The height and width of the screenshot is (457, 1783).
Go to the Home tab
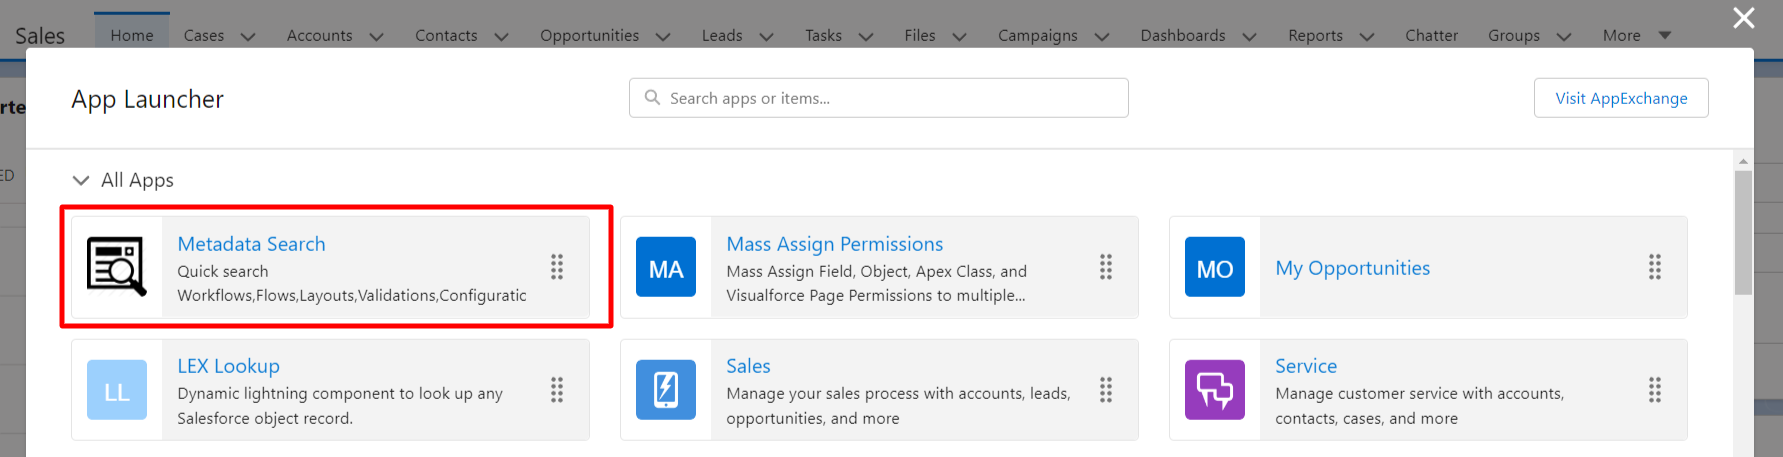(132, 36)
